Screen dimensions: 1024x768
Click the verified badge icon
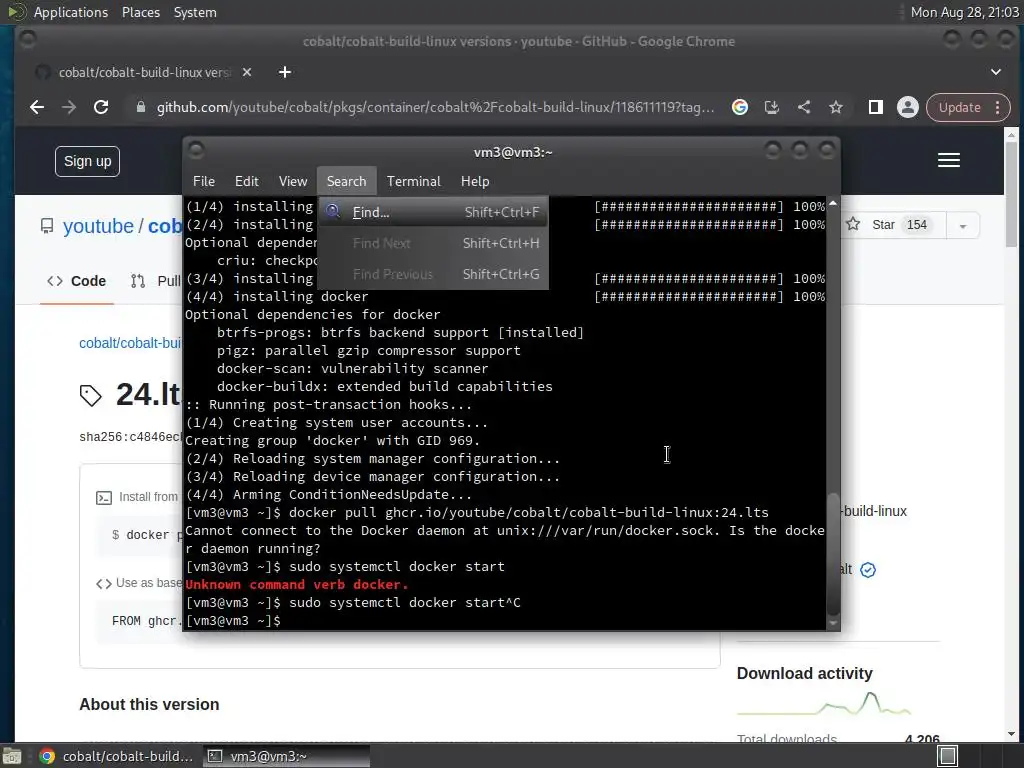pos(868,569)
